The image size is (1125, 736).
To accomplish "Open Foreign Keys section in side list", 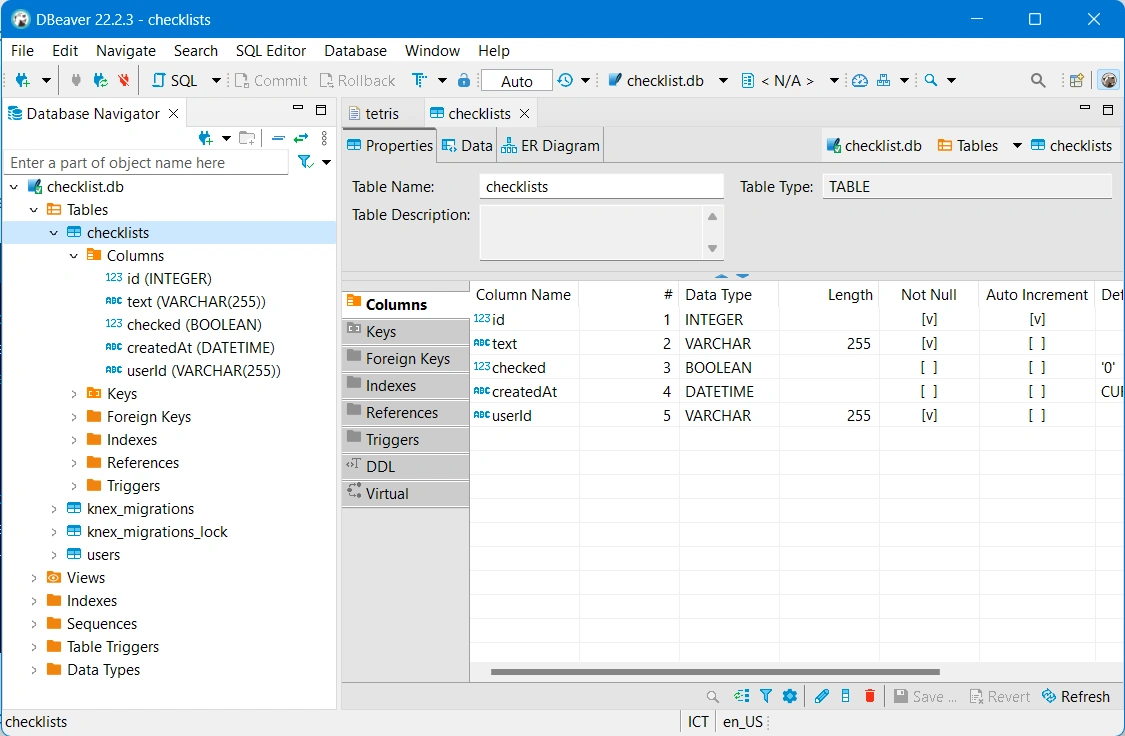I will point(405,359).
